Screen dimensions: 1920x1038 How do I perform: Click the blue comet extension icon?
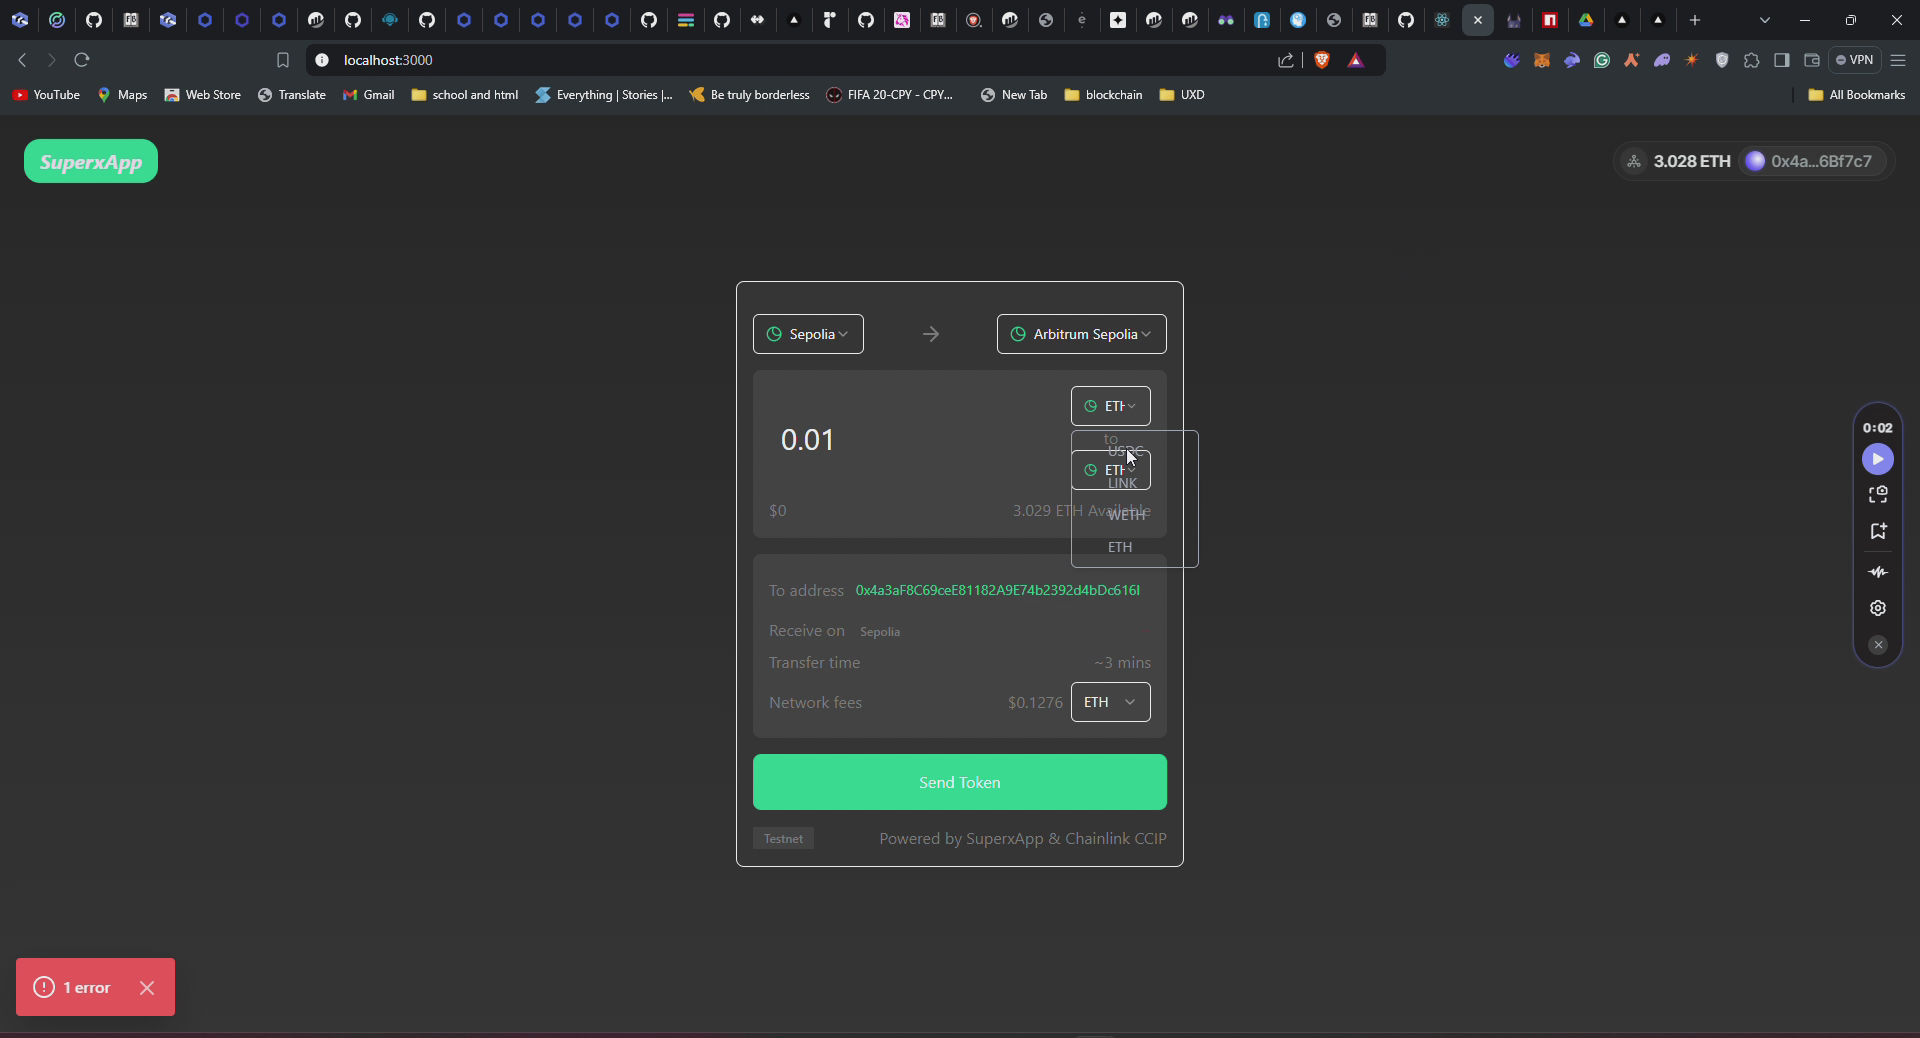tap(1512, 60)
